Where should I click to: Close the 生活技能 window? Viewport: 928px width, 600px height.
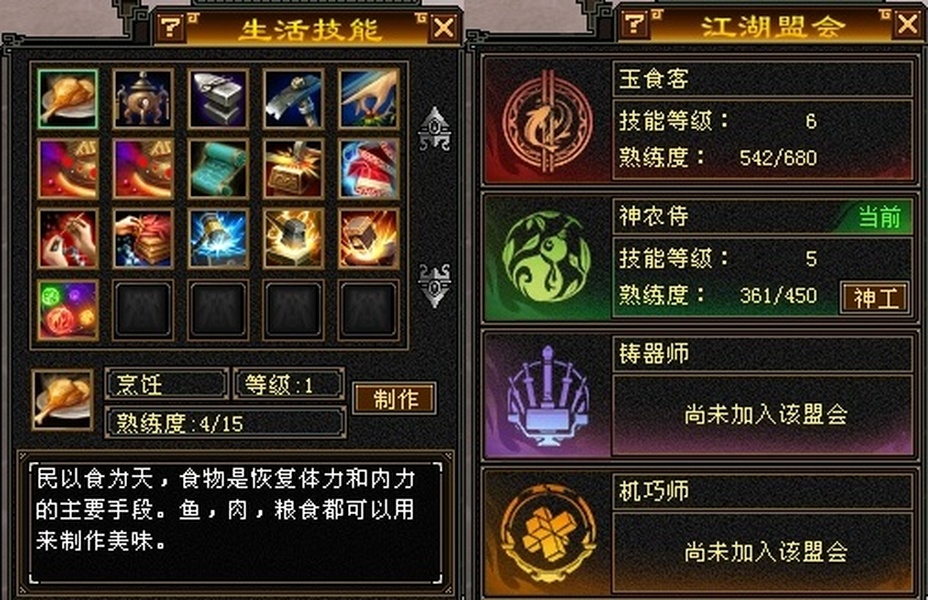pos(443,27)
